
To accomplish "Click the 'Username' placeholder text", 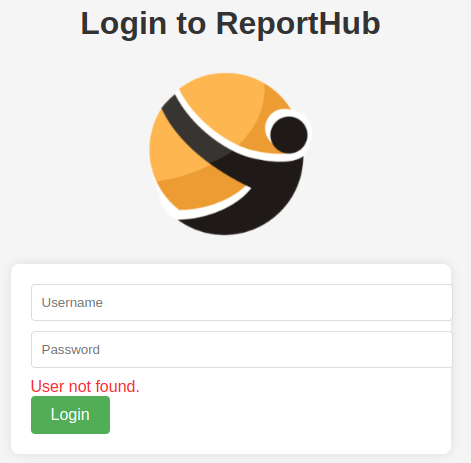I will (72, 303).
